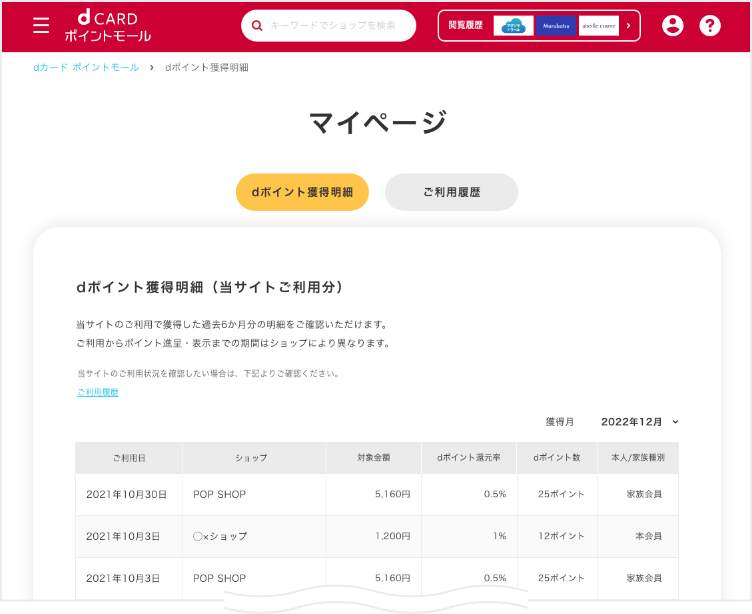Open the hamburger menu
Screen dimensions: 752x614
[x=41, y=26]
